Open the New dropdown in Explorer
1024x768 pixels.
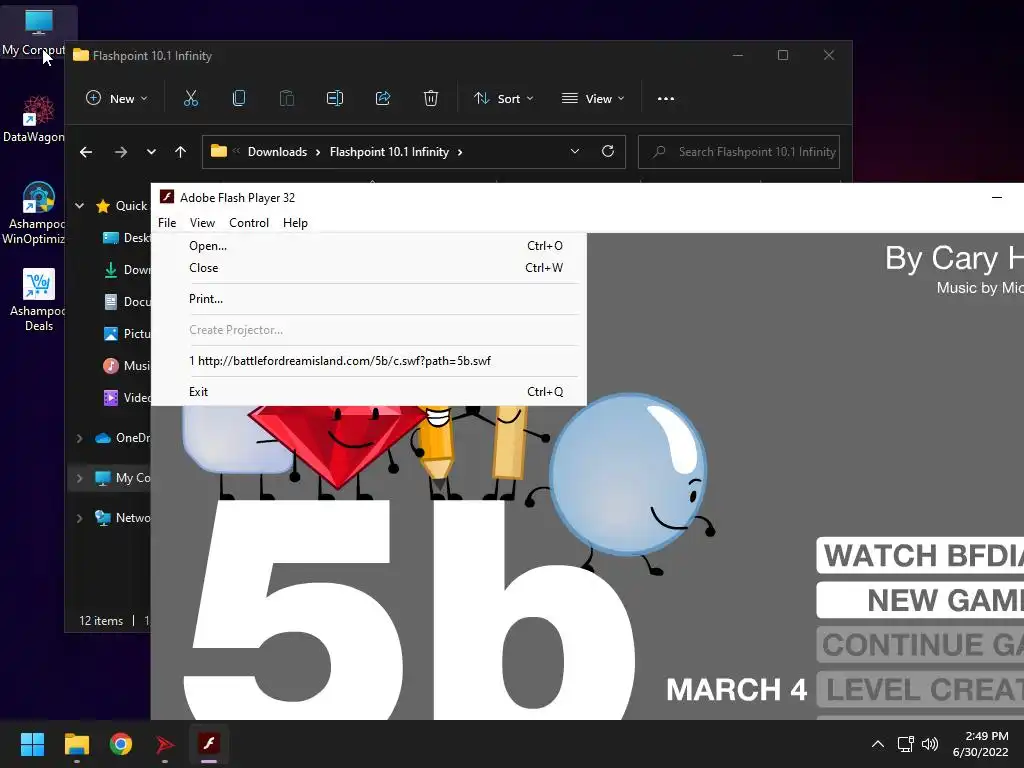117,99
